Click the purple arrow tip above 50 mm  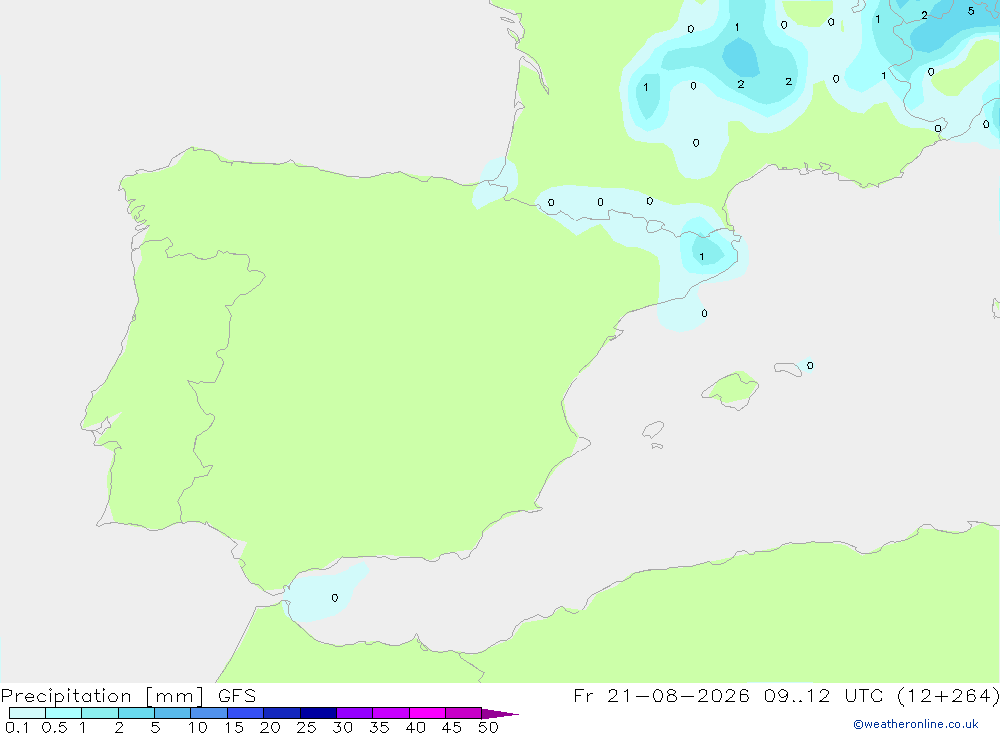499,713
